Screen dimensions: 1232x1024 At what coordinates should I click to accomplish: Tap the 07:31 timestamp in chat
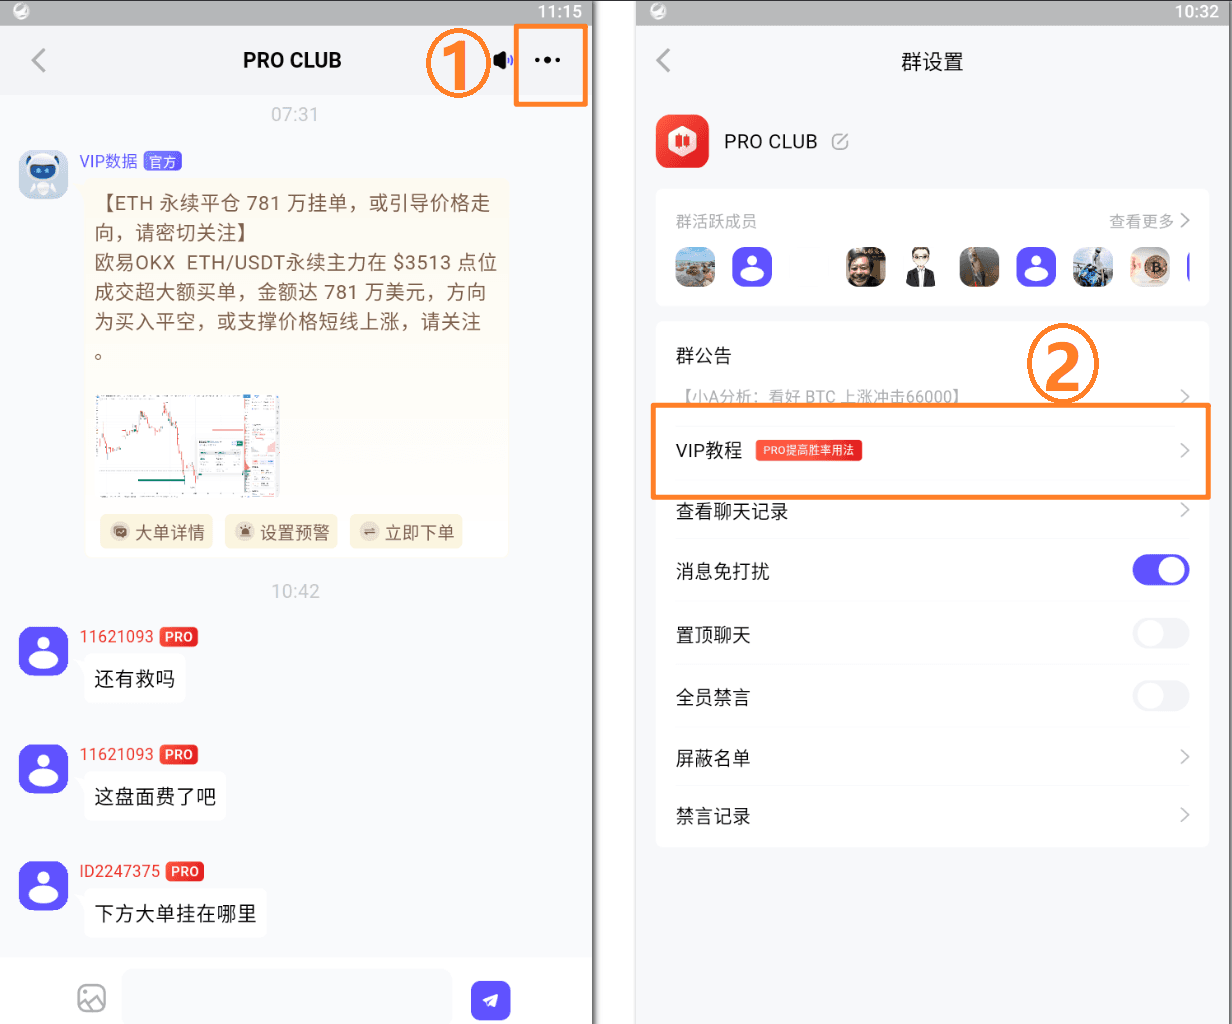point(295,115)
